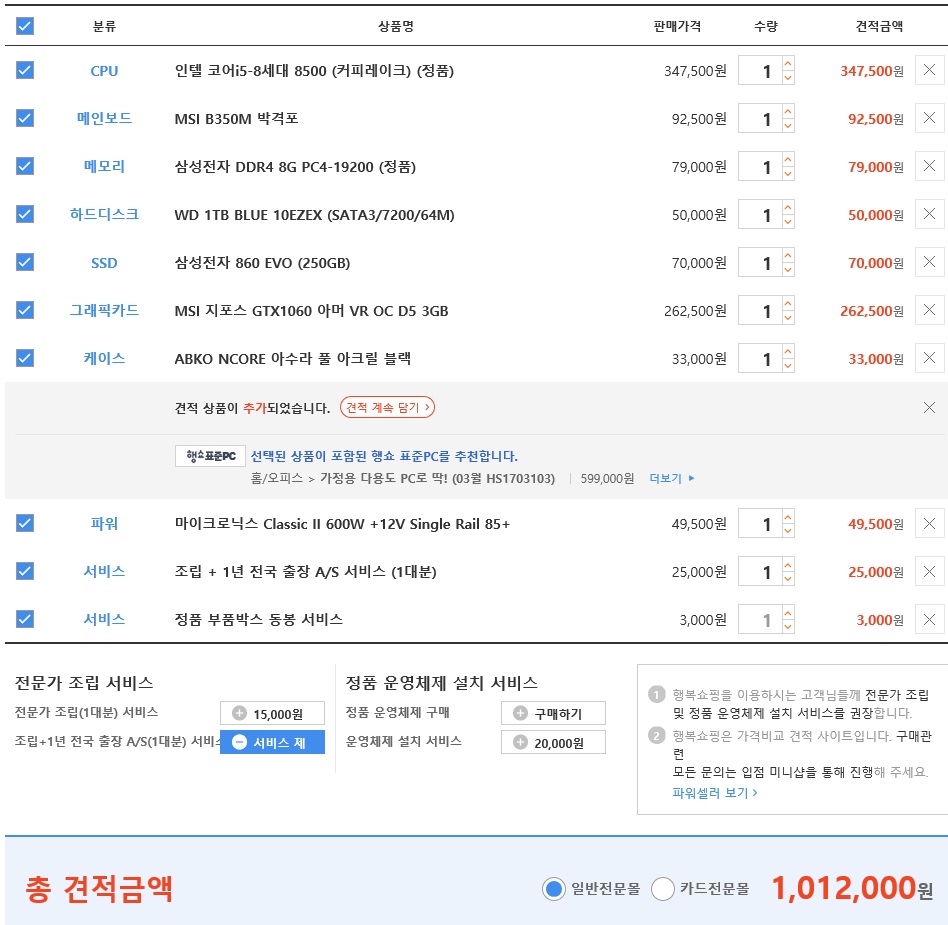The height and width of the screenshot is (925, 948).
Task: Open the 더보기 link for 표준PC
Action: [x=672, y=478]
